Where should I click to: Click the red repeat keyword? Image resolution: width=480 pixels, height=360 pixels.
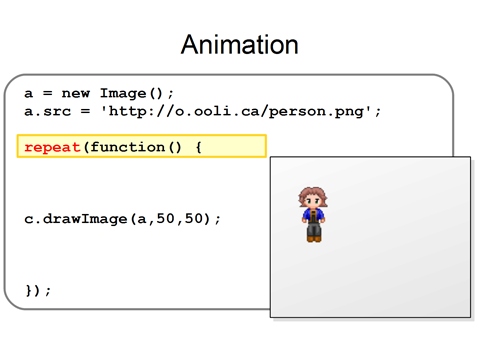52,147
